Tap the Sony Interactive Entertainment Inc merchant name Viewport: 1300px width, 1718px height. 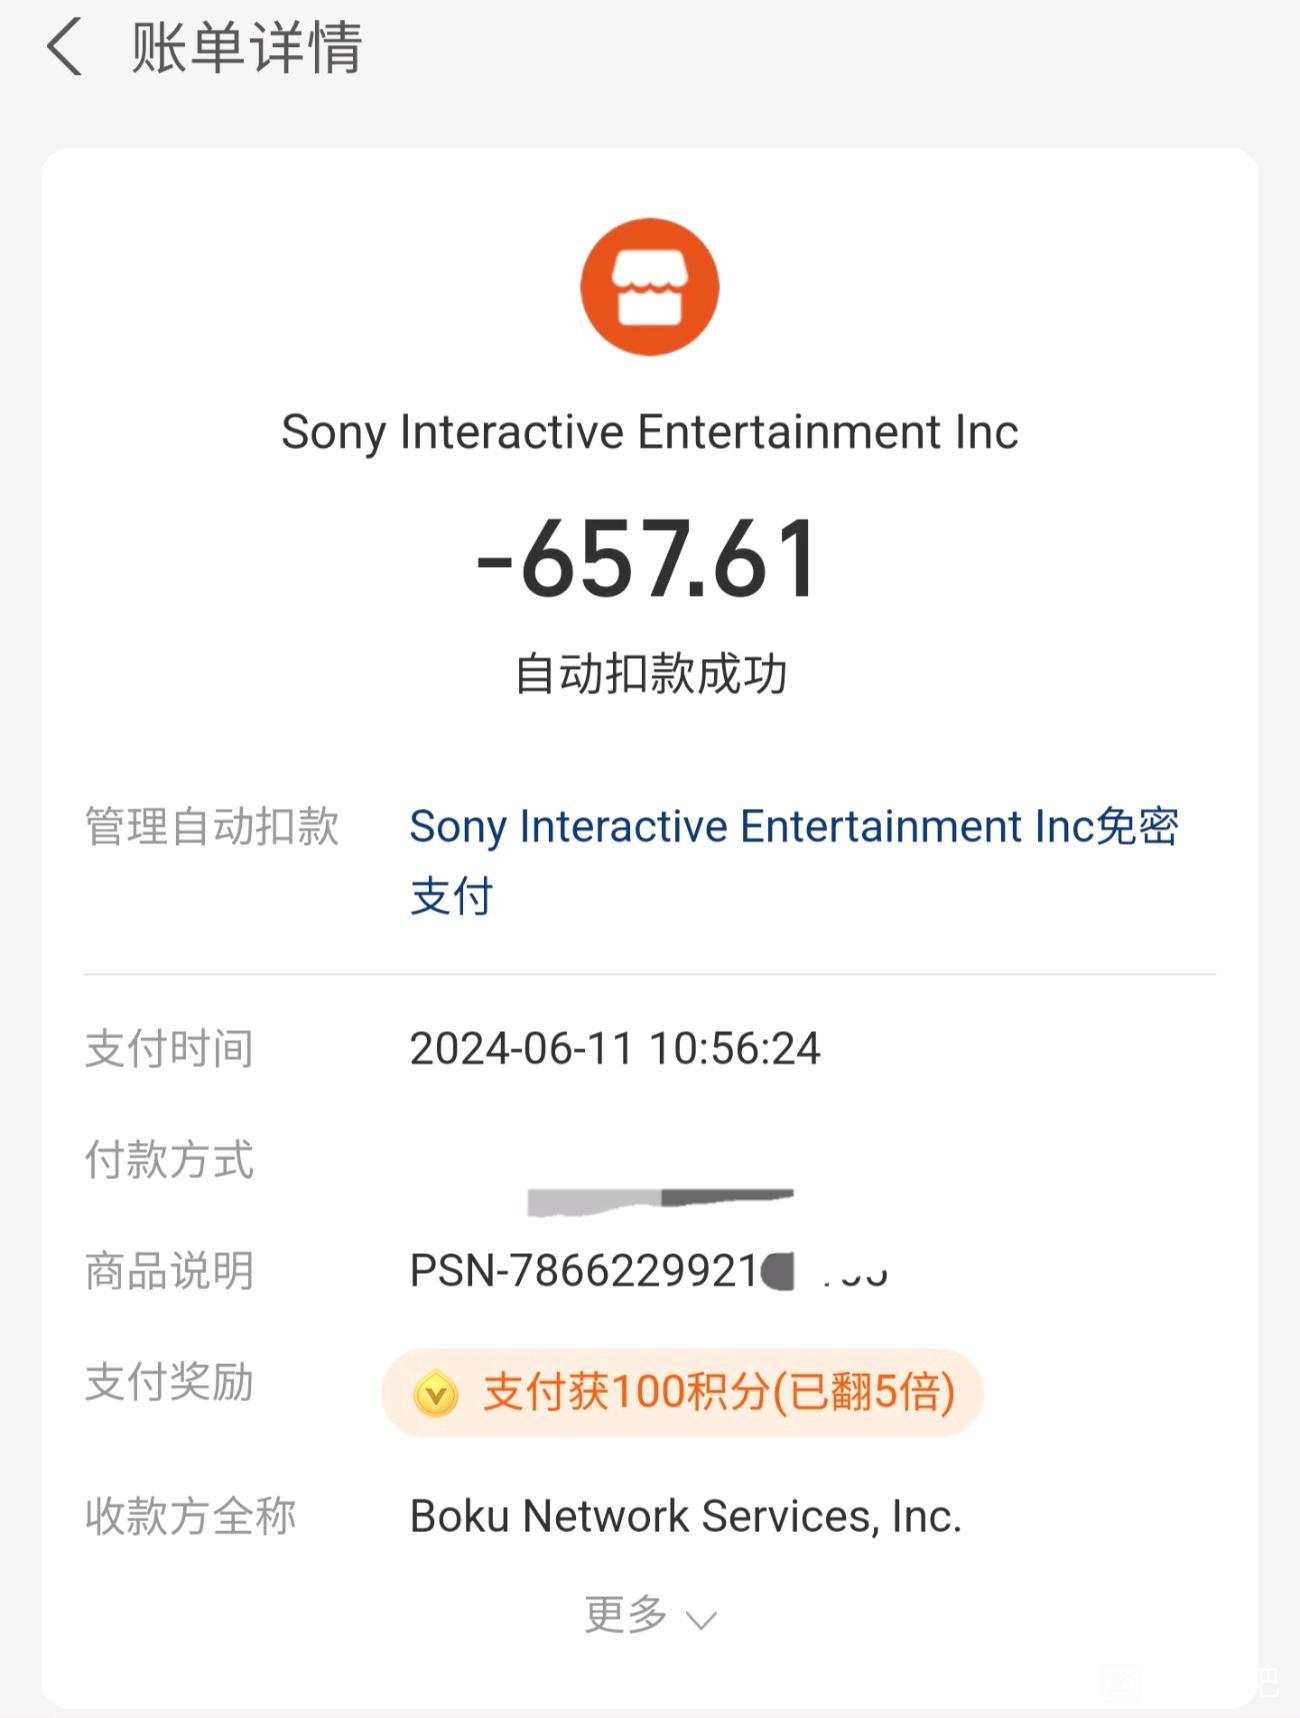tap(650, 433)
